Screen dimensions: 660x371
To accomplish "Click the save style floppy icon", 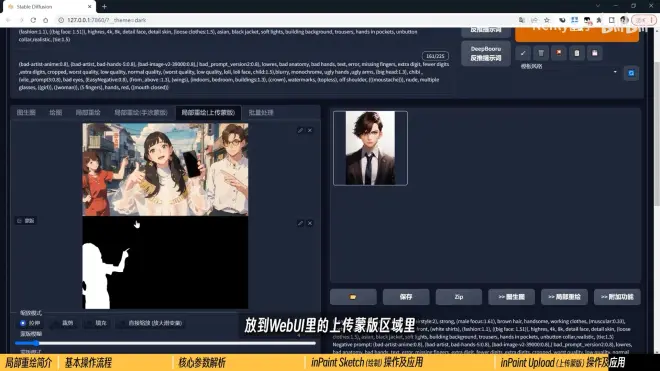I will 595,53.
